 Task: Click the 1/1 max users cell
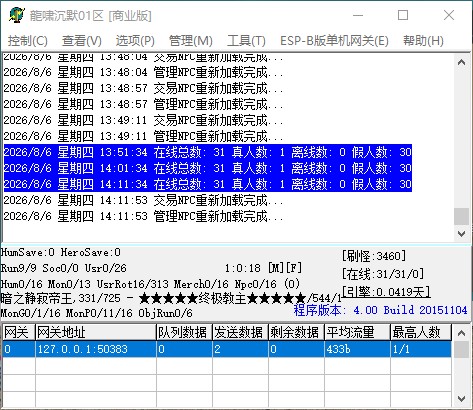421,349
